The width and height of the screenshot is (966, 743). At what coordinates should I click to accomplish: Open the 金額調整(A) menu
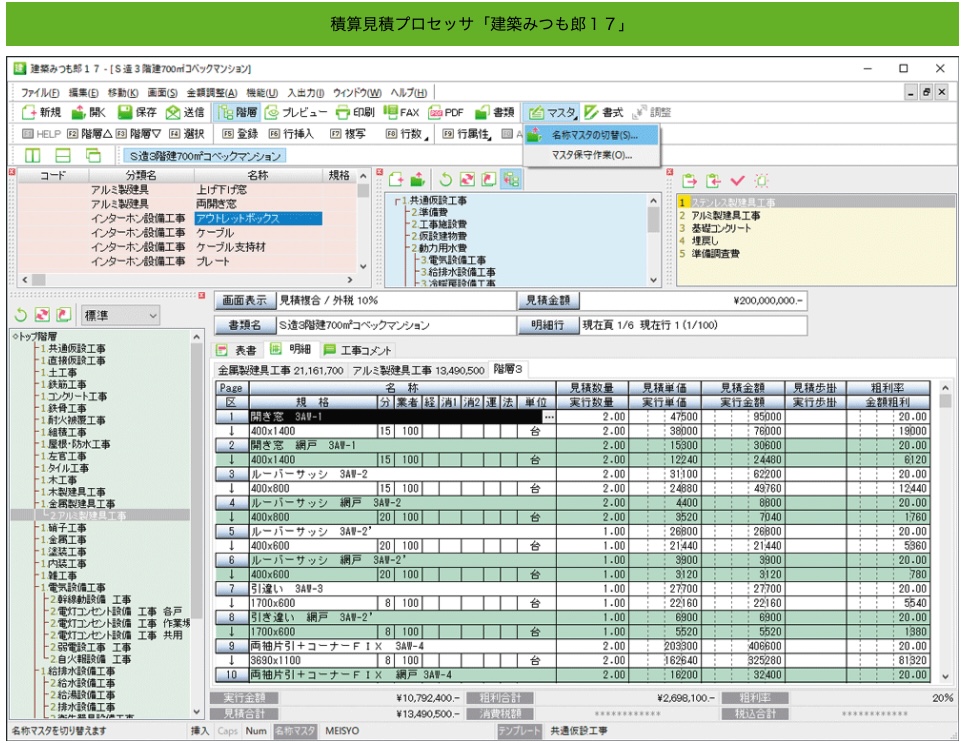[x=212, y=92]
